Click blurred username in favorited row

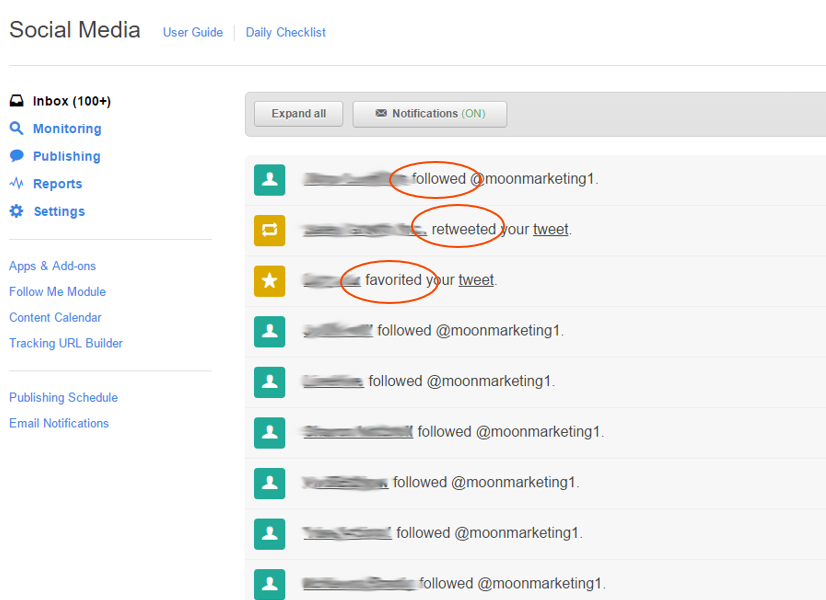tap(331, 280)
